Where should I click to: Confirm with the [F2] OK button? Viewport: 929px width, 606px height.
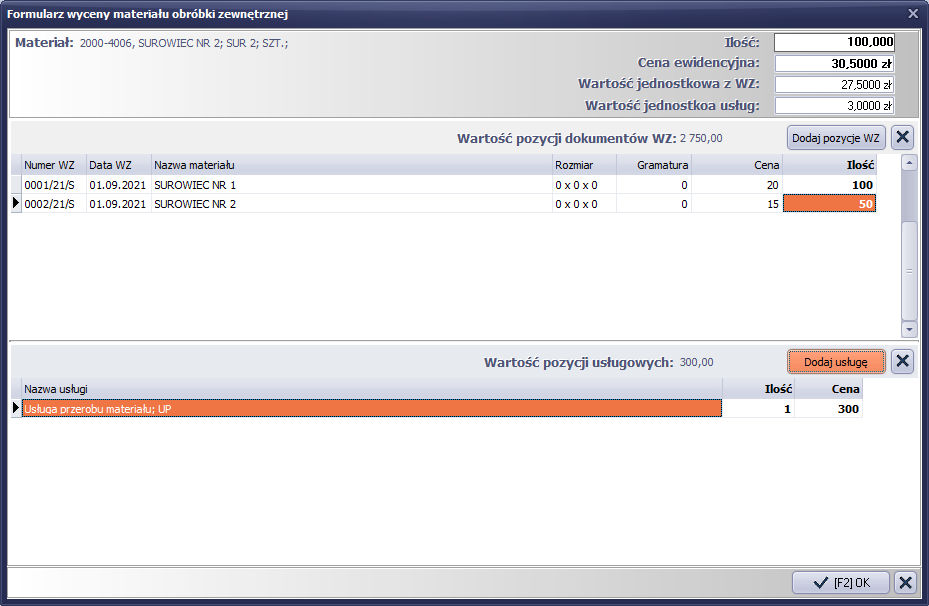(840, 583)
